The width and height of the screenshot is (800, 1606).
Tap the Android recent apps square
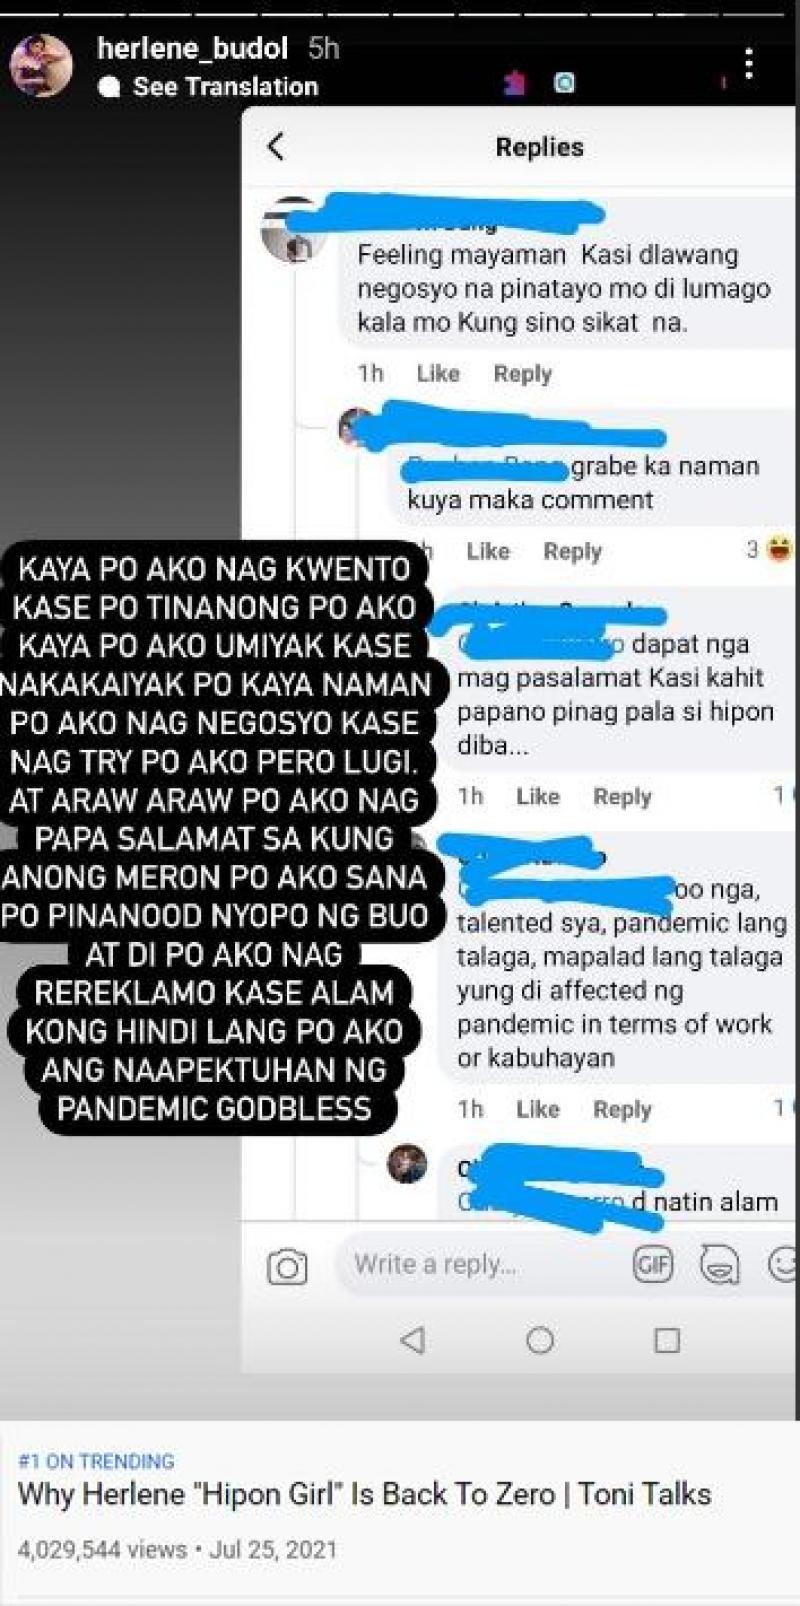click(x=667, y=1339)
